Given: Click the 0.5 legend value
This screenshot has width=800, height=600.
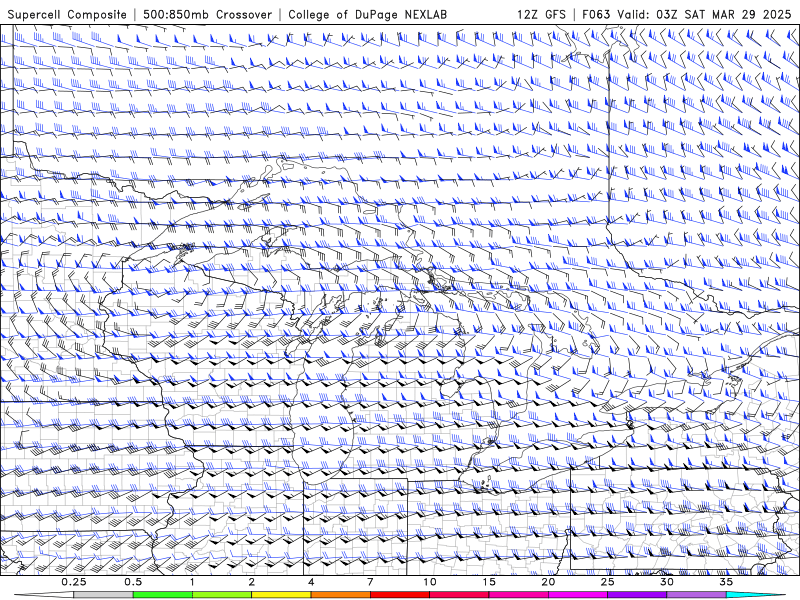Looking at the screenshot, I should pyautogui.click(x=133, y=582).
